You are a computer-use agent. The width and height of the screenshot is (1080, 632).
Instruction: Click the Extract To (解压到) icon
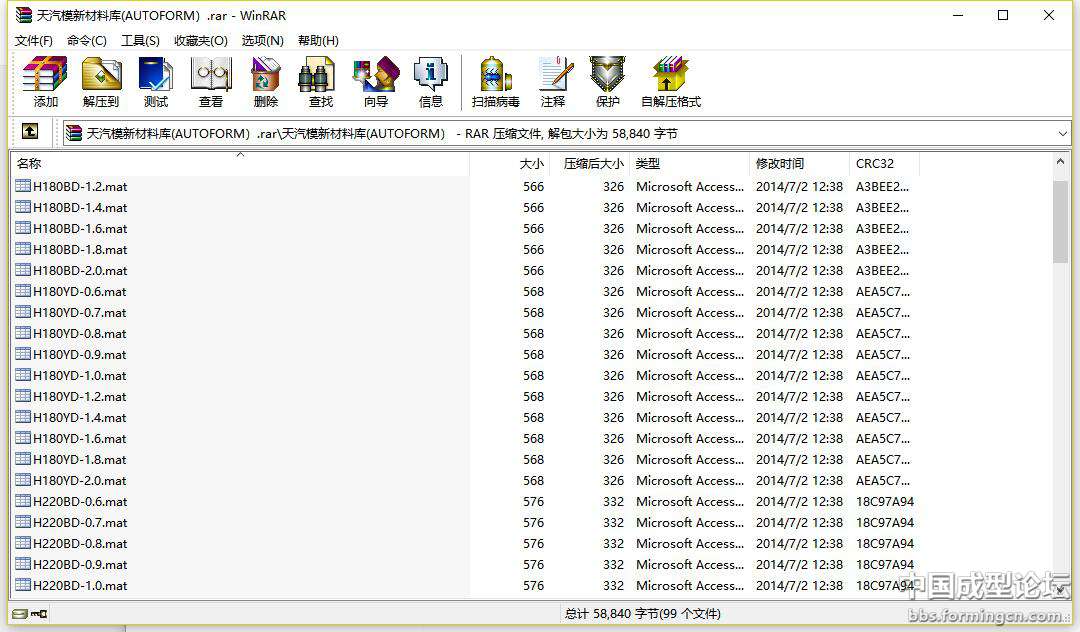pos(100,82)
